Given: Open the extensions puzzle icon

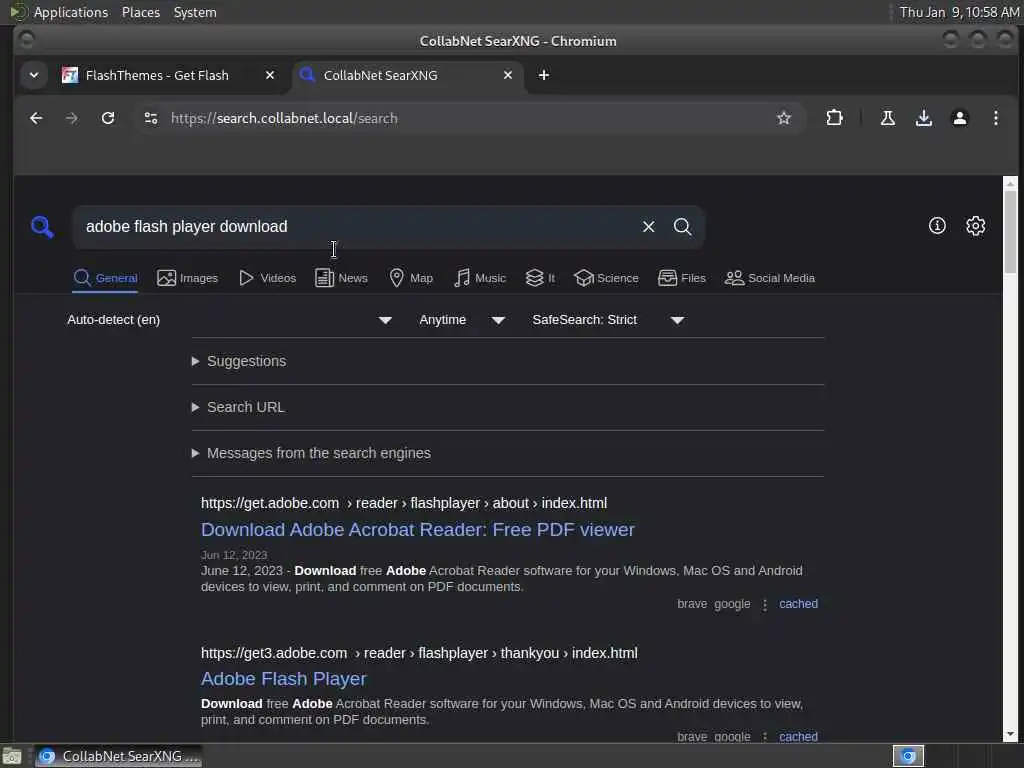Looking at the screenshot, I should tap(834, 118).
